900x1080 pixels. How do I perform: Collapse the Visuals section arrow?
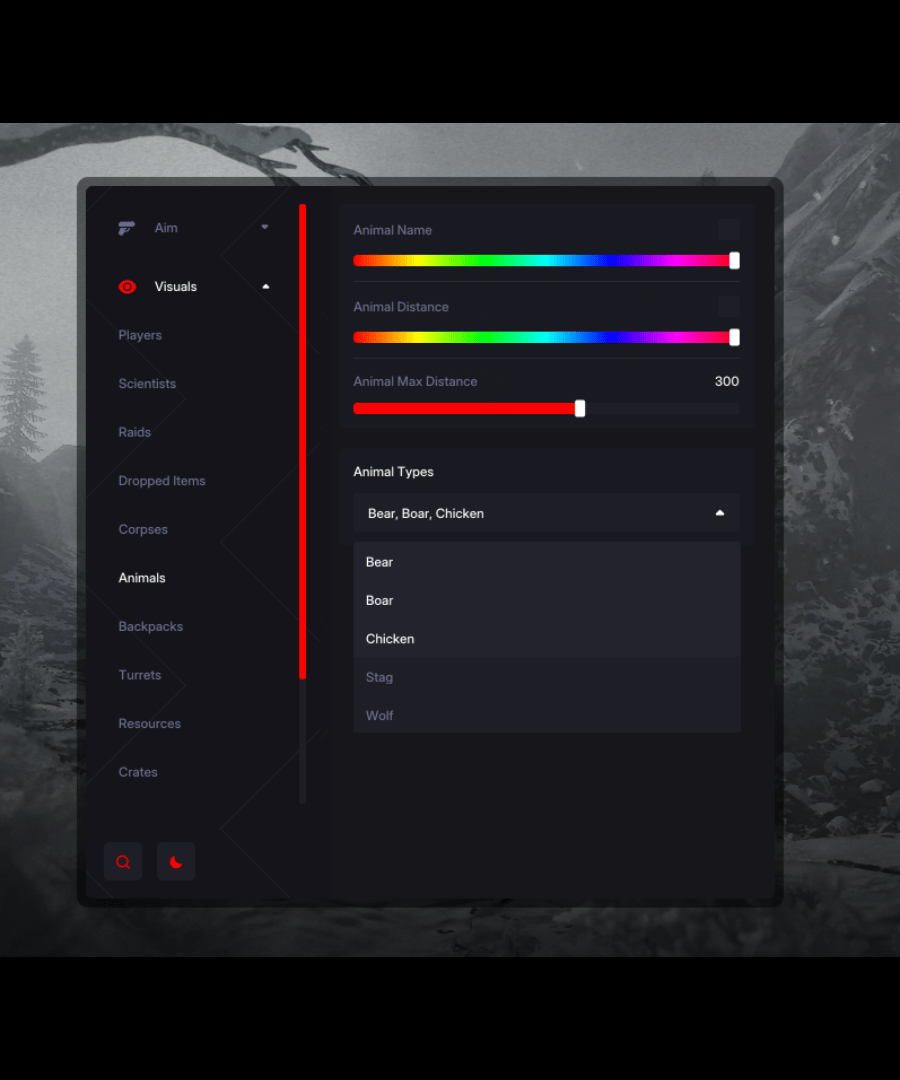click(265, 287)
